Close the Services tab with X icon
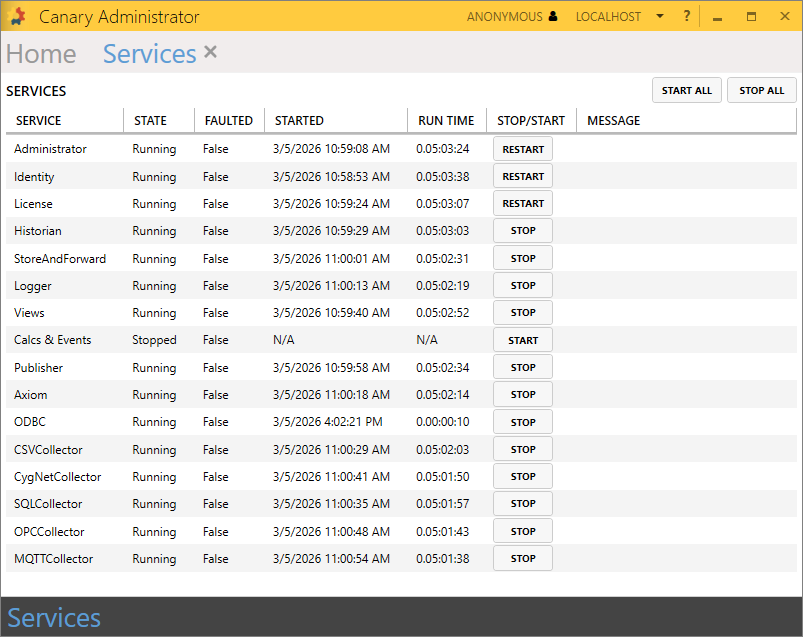Screen dimensions: 803x637 tap(210, 52)
